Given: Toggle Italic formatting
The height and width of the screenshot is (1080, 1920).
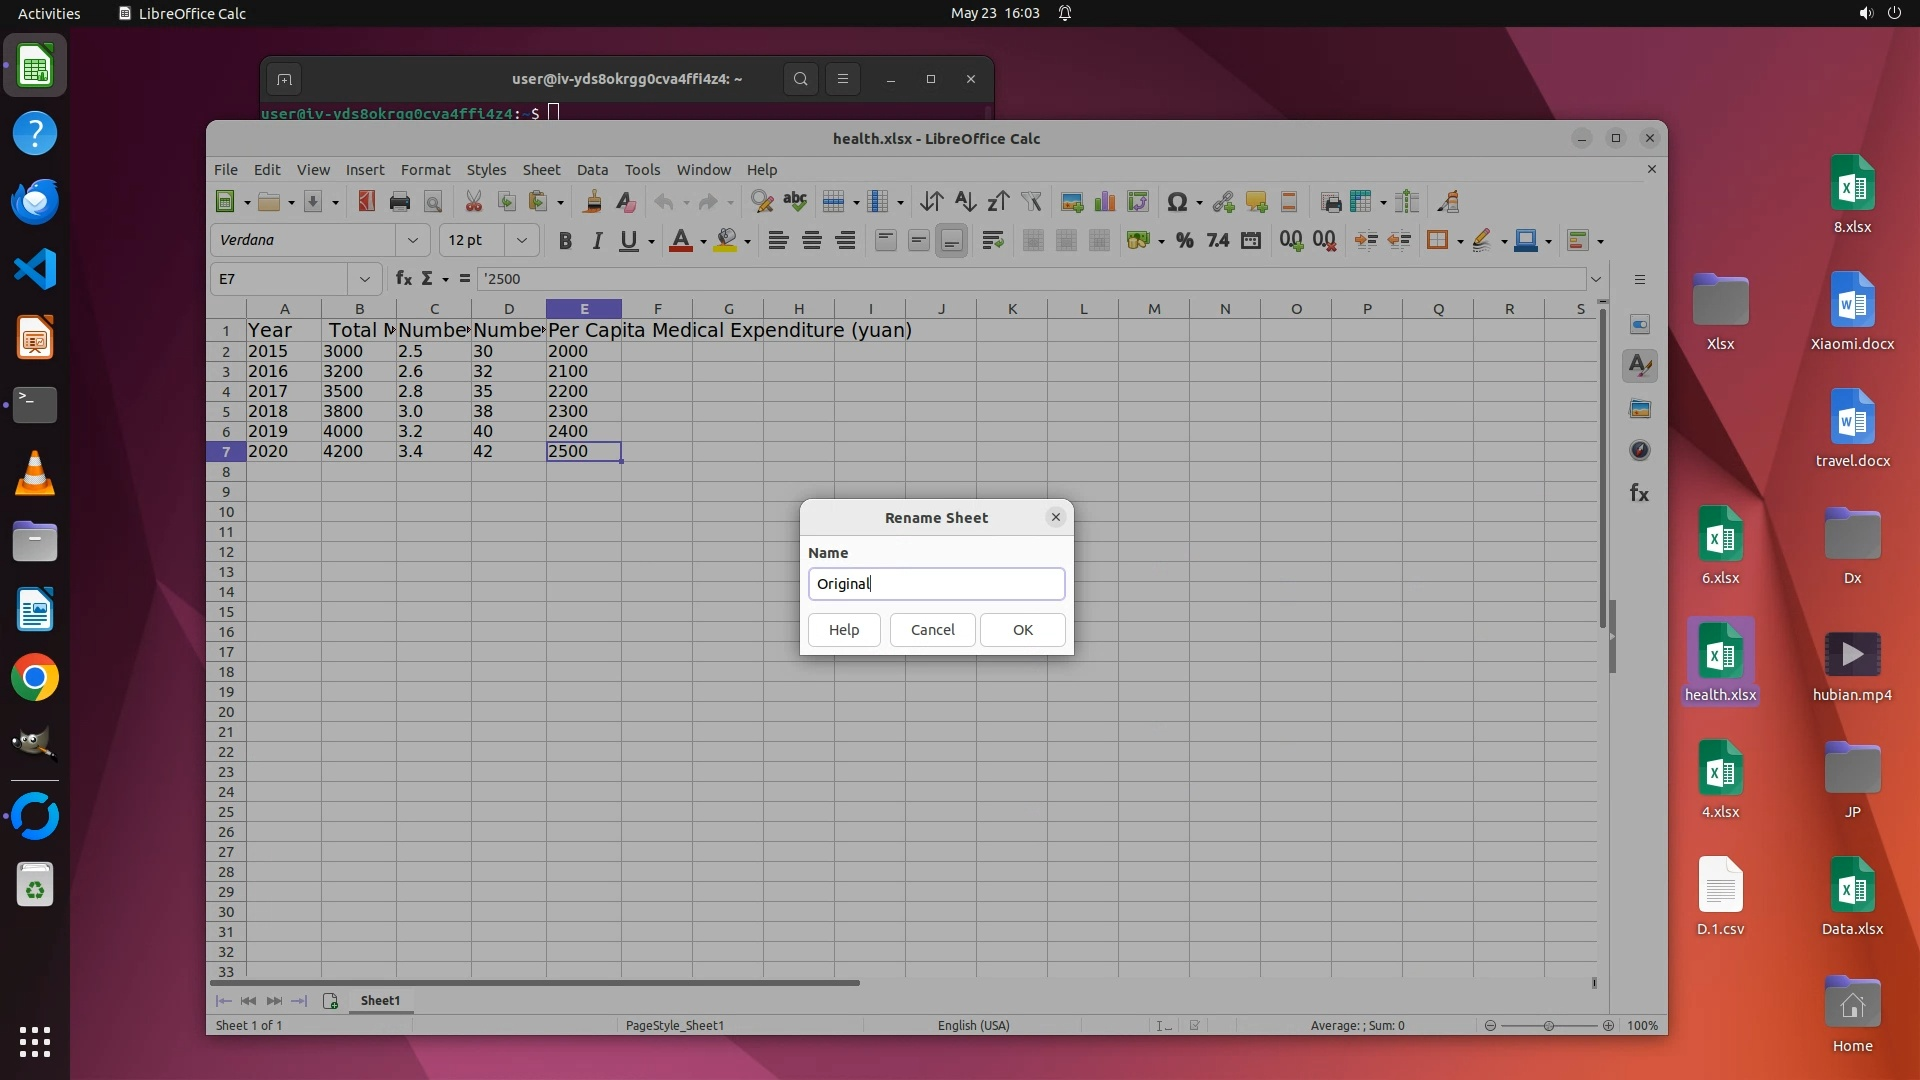Looking at the screenshot, I should click(x=597, y=240).
